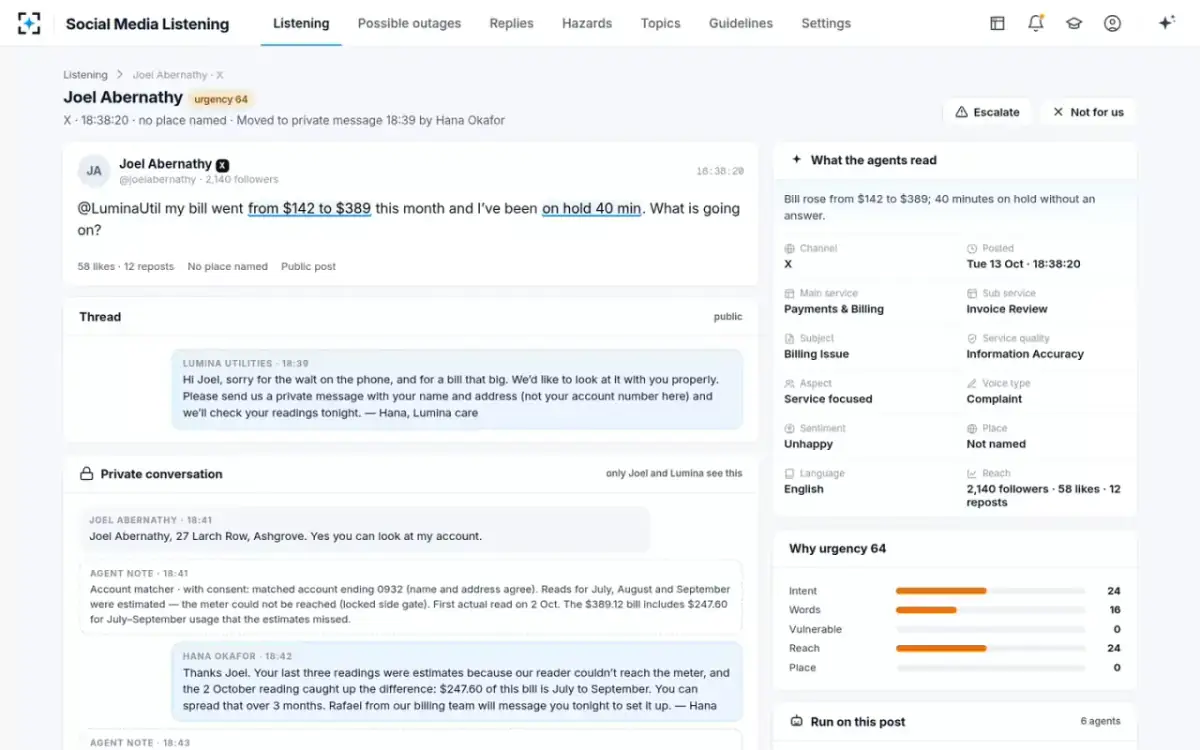Screen dimensions: 1200x750
Task: Click the globe icon beside Channel label
Action: click(x=790, y=248)
